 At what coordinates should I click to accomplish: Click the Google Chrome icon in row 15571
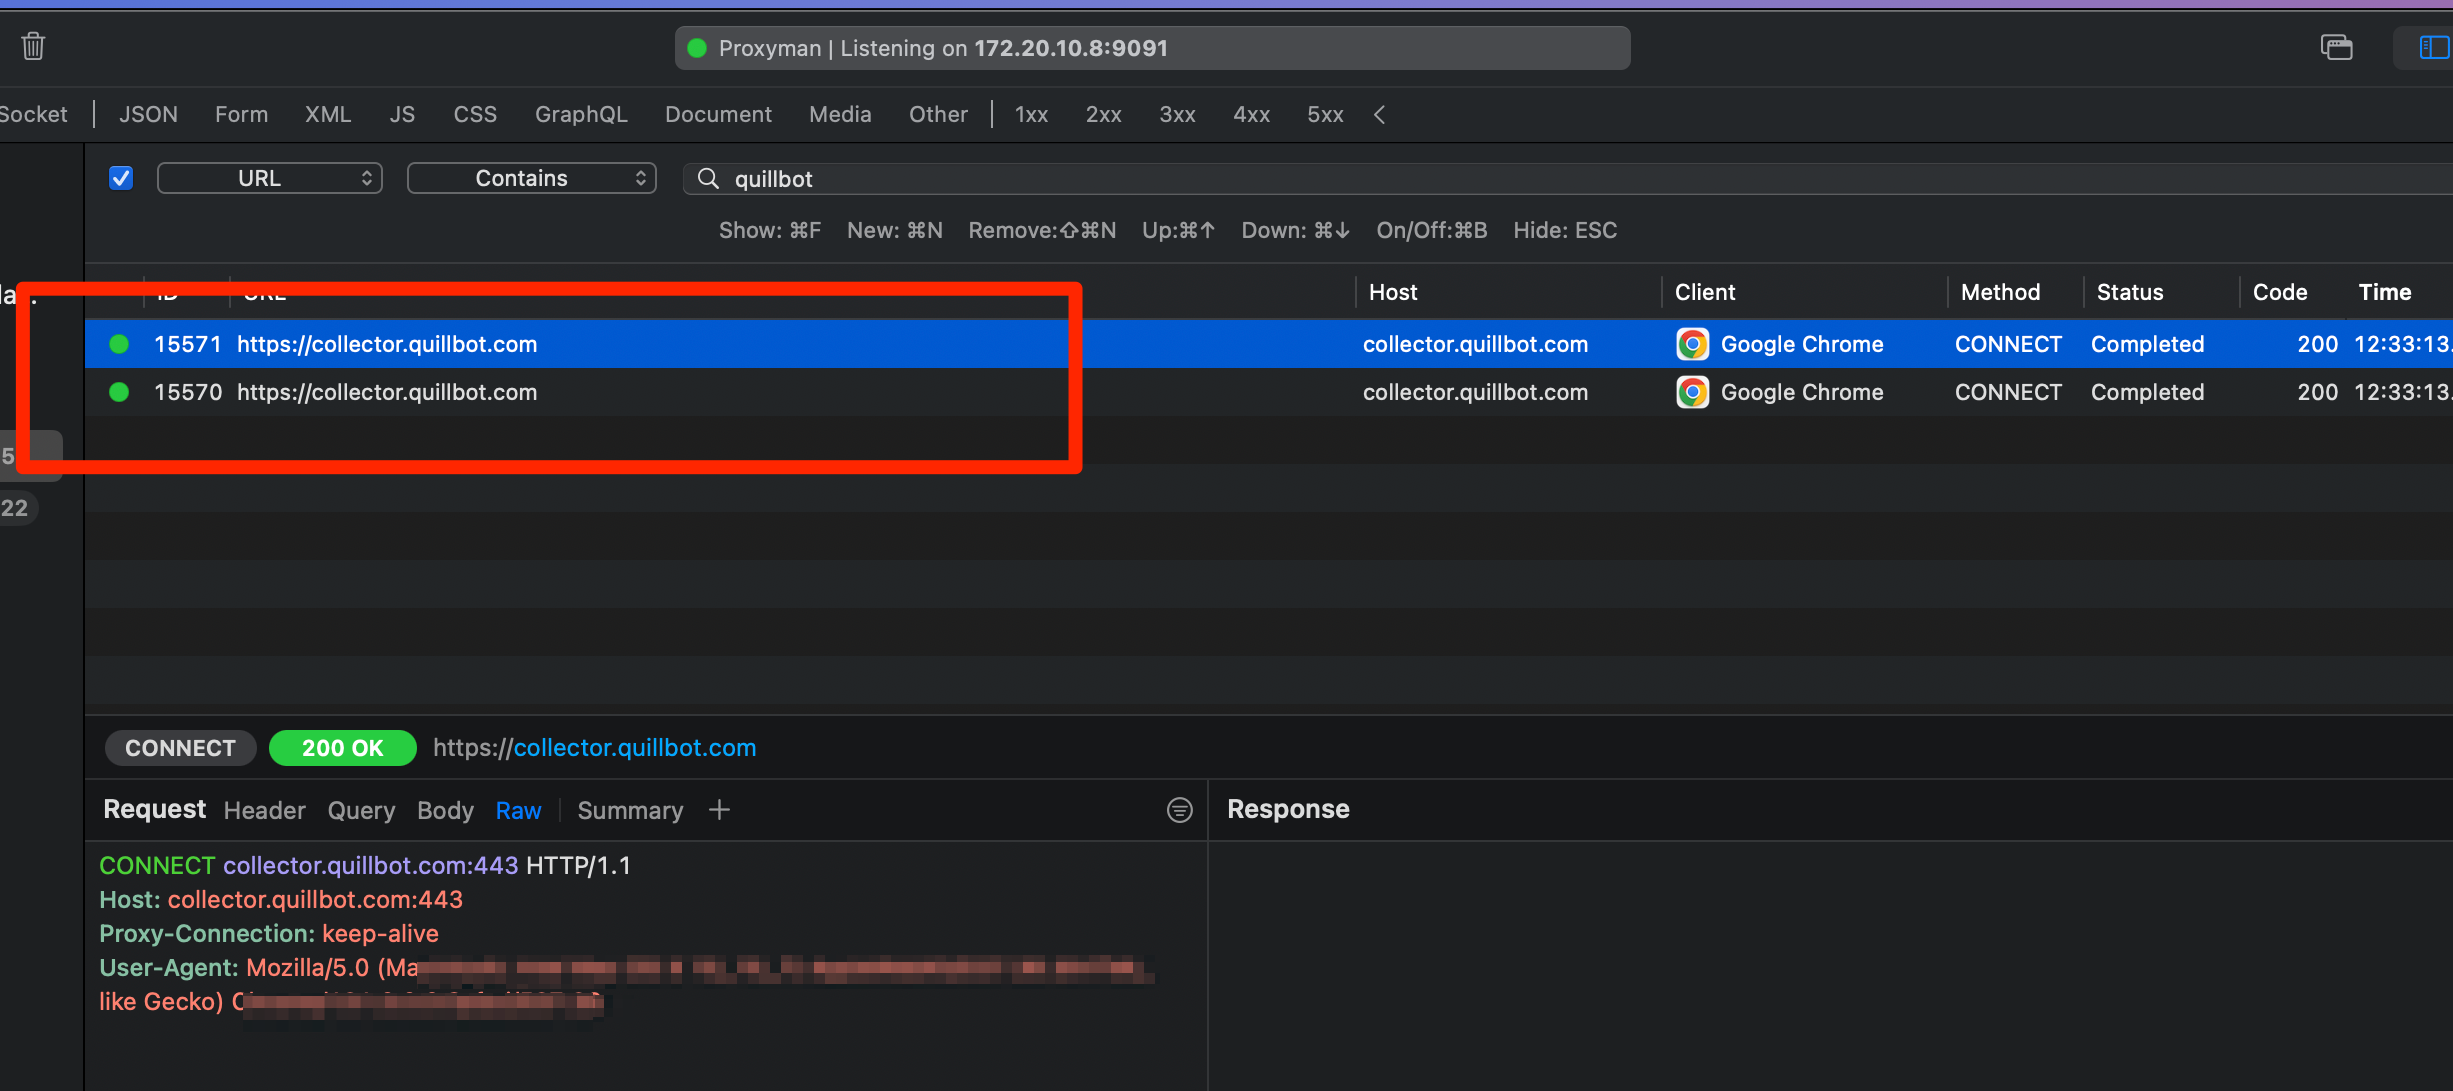1692,344
